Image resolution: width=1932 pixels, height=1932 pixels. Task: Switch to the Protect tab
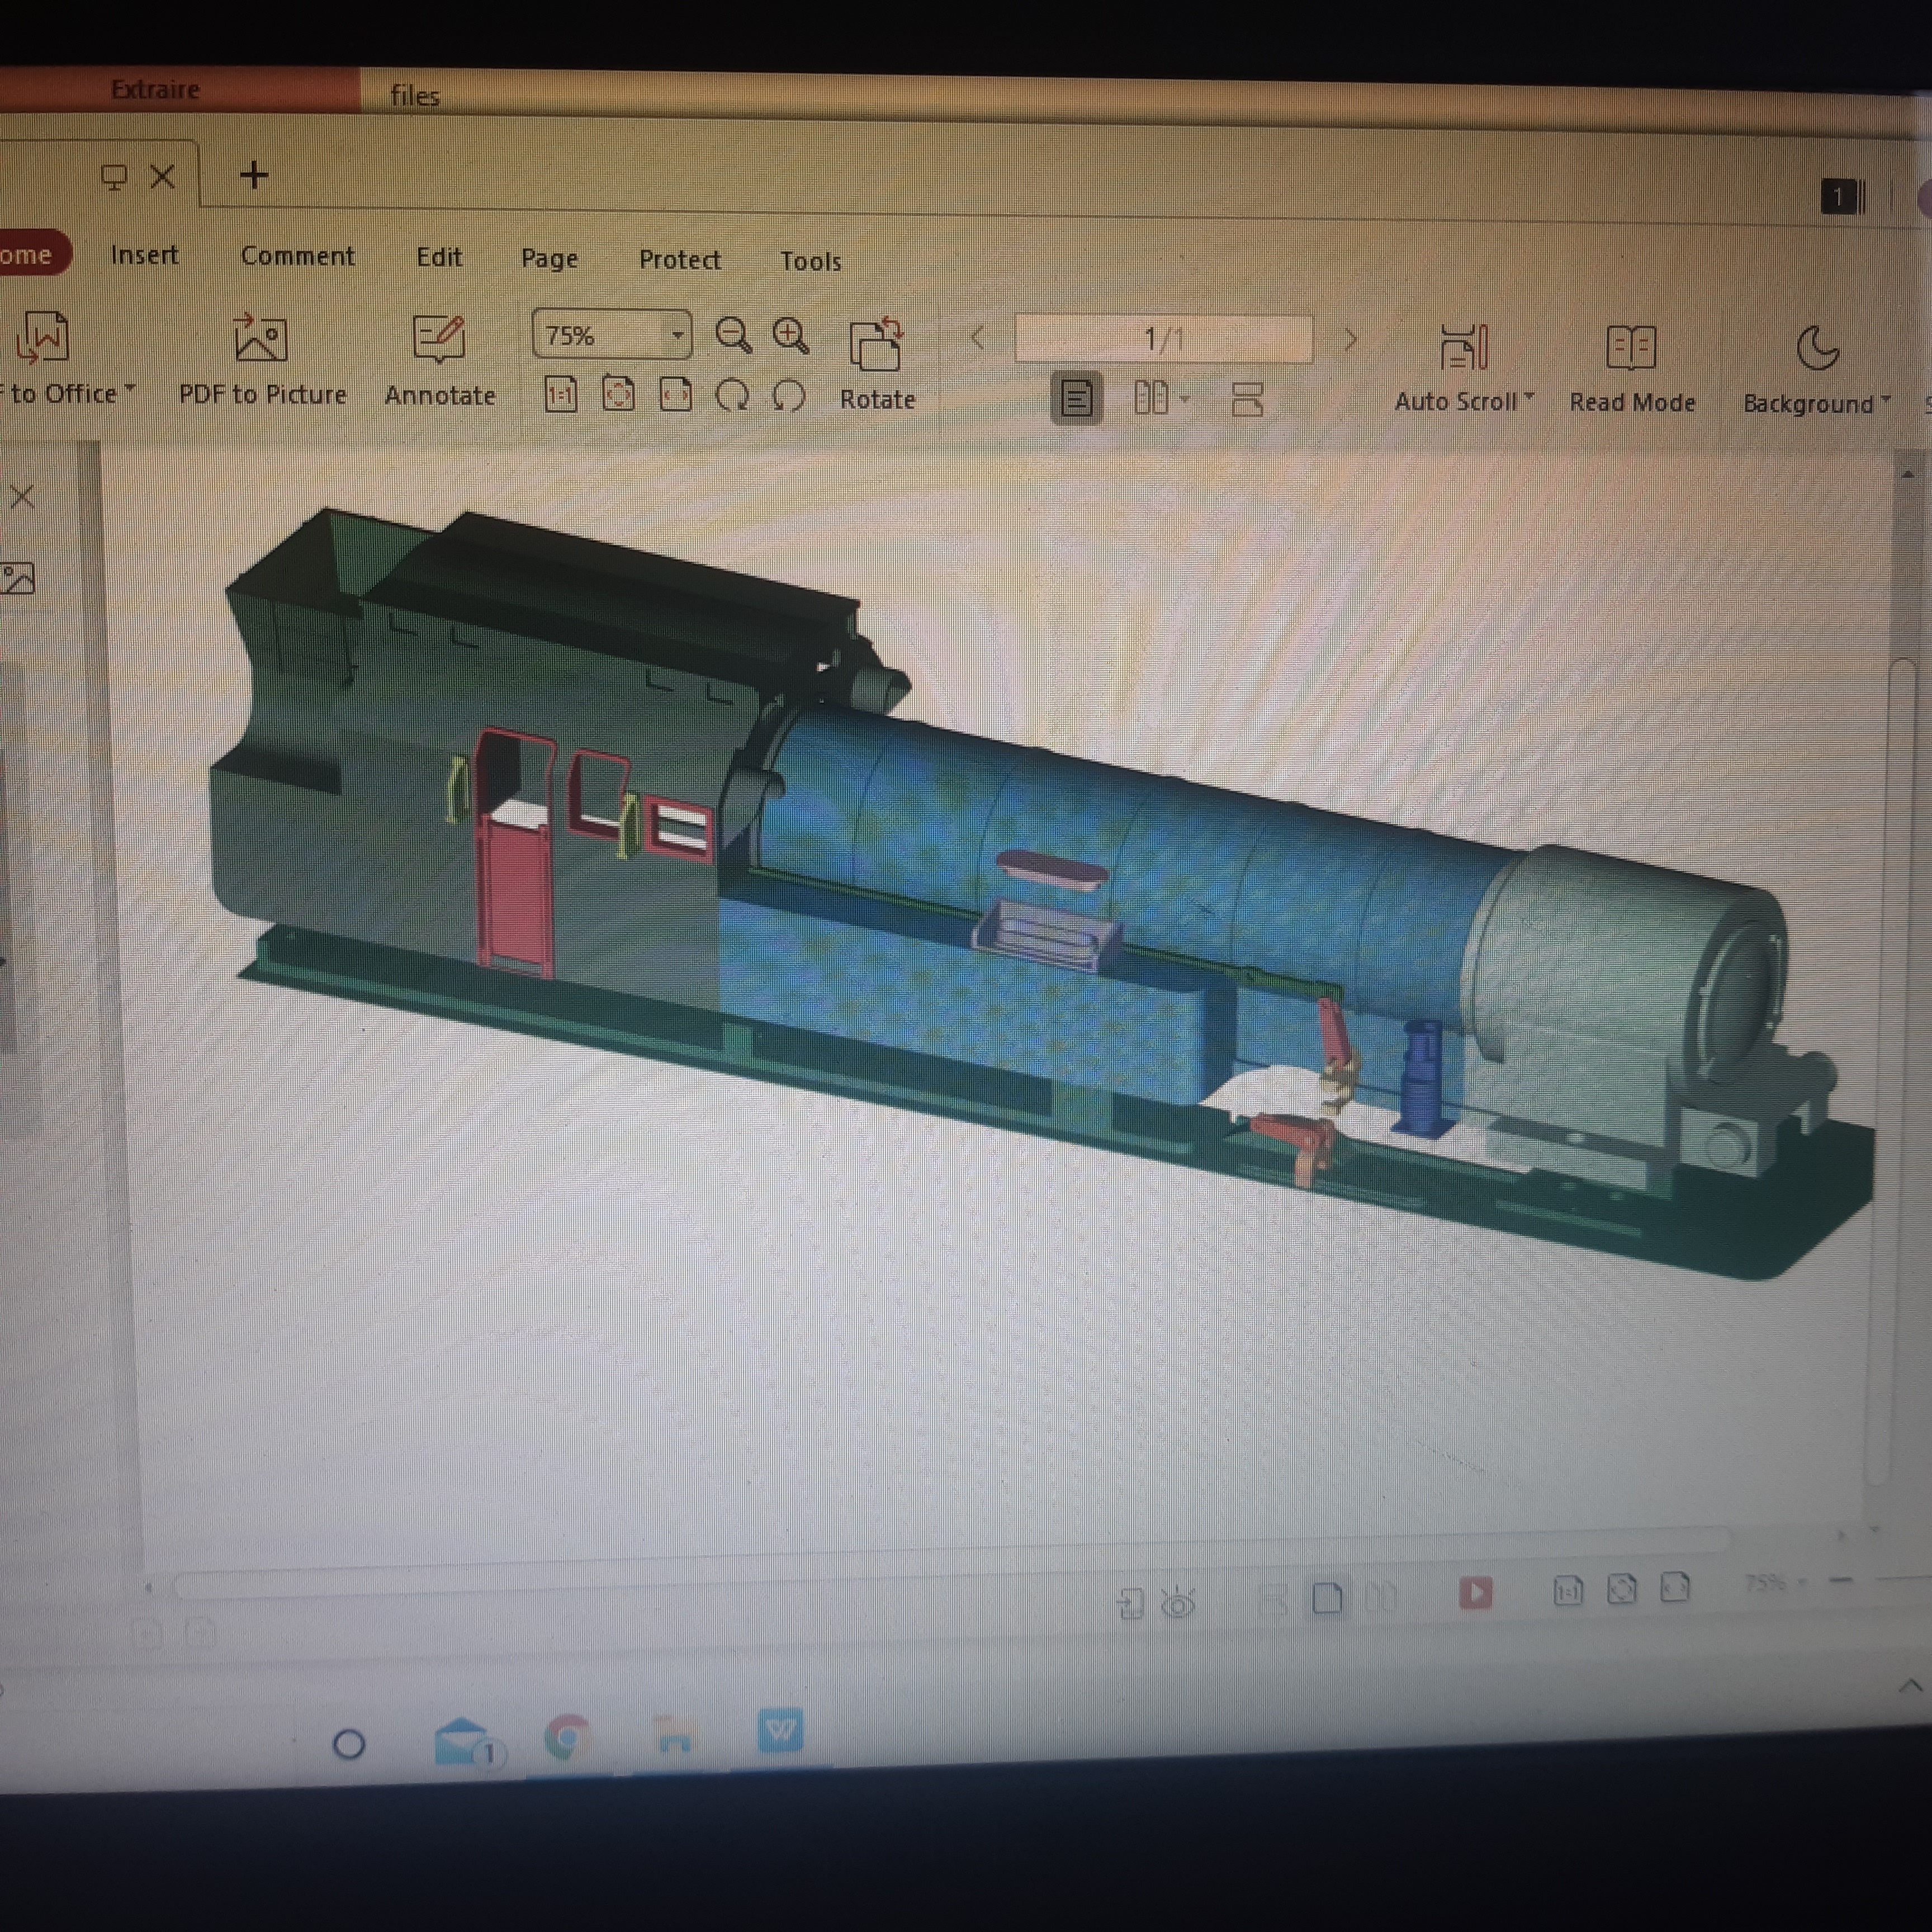[x=680, y=260]
